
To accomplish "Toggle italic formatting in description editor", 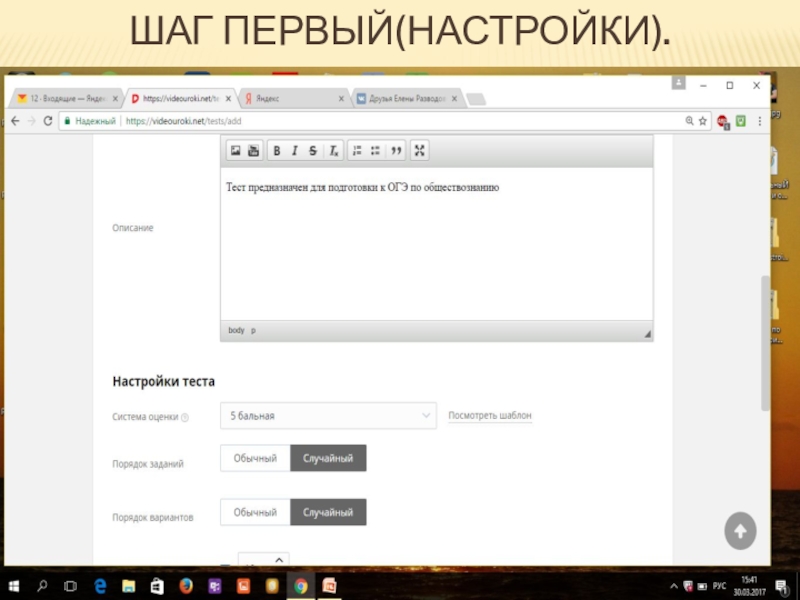I will point(295,151).
